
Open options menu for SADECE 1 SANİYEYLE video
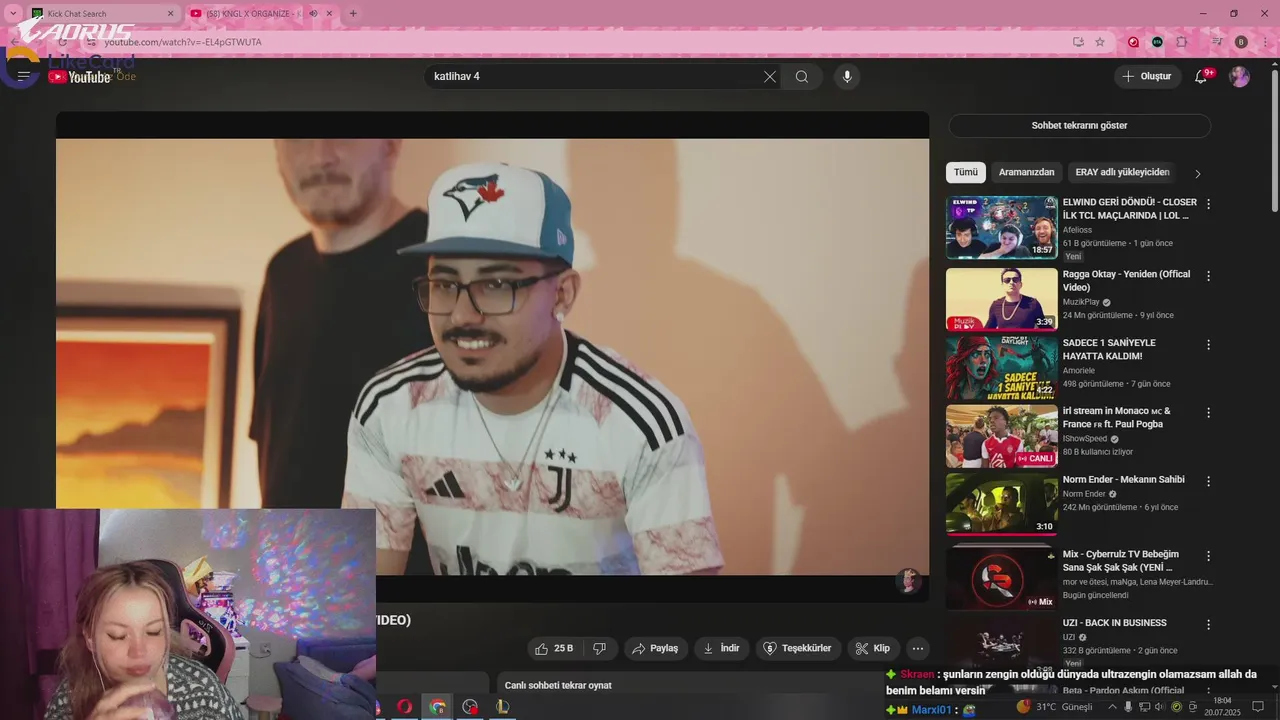click(1208, 345)
